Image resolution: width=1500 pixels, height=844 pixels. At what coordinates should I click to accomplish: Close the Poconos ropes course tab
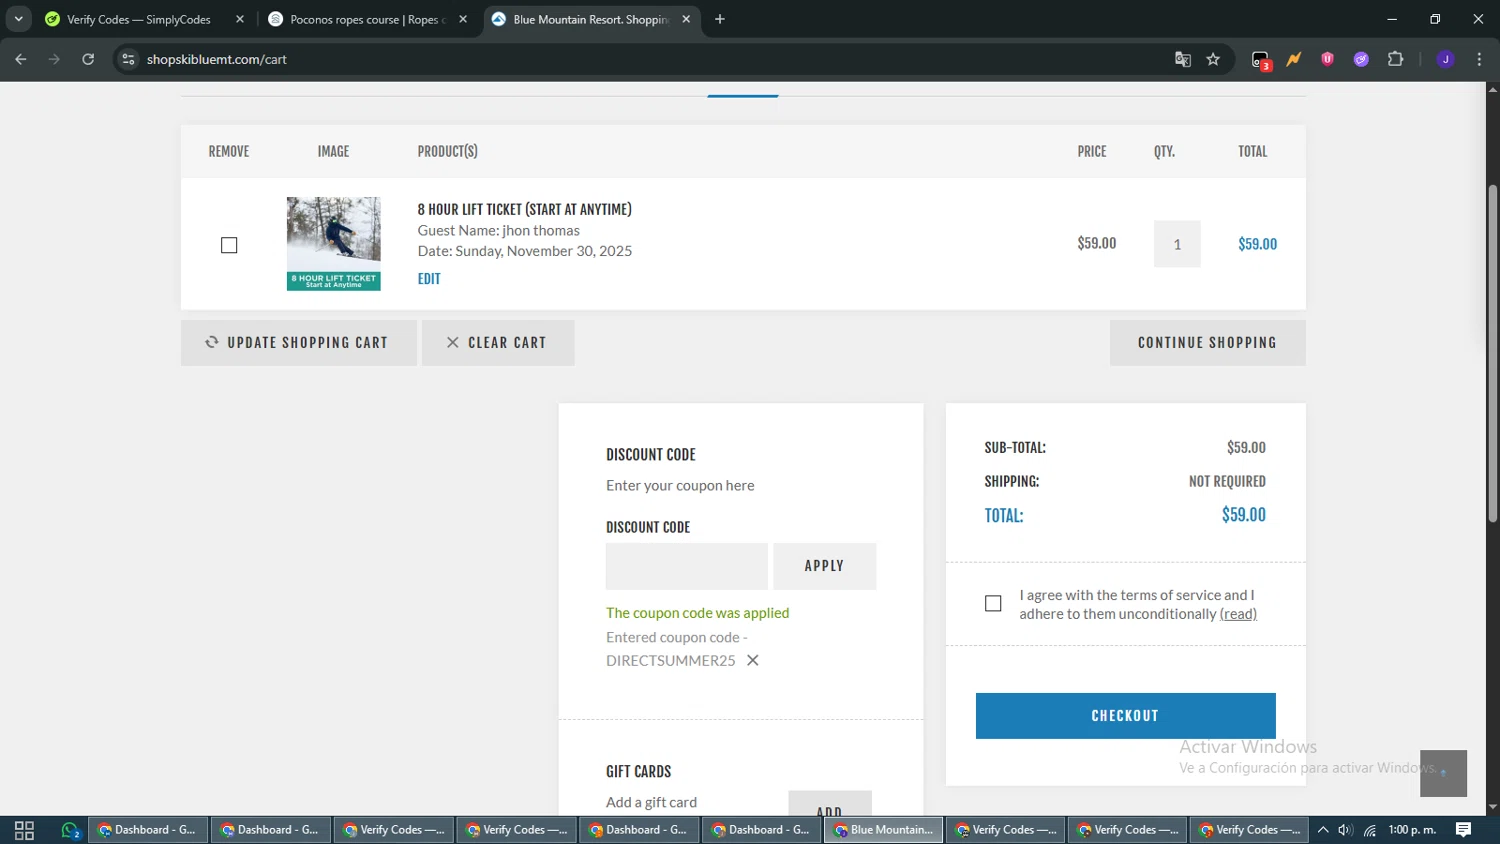tap(463, 19)
